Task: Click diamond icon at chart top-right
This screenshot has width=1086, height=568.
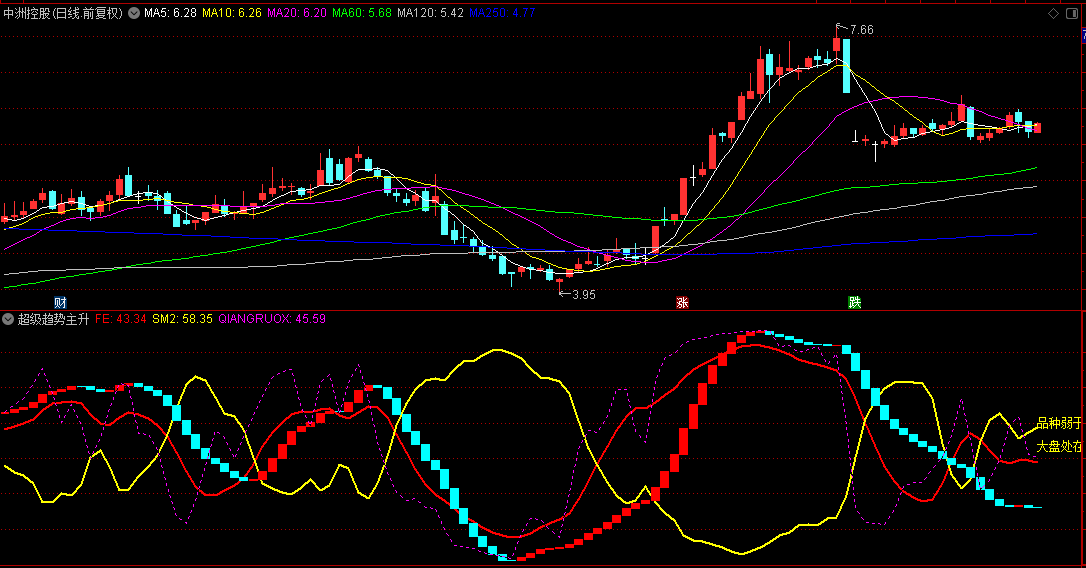Action: click(x=1053, y=14)
